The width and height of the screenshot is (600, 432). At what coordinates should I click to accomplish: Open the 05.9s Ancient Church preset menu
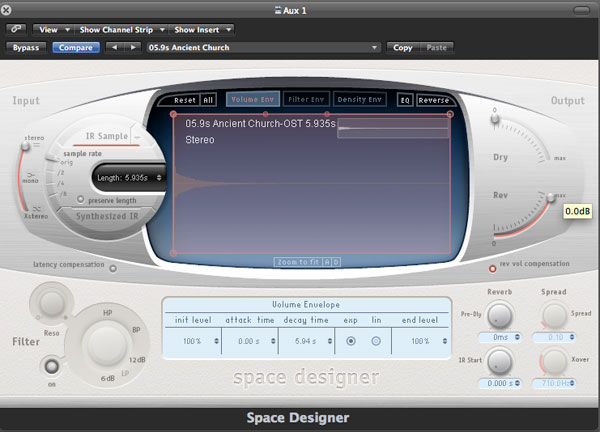[x=263, y=47]
